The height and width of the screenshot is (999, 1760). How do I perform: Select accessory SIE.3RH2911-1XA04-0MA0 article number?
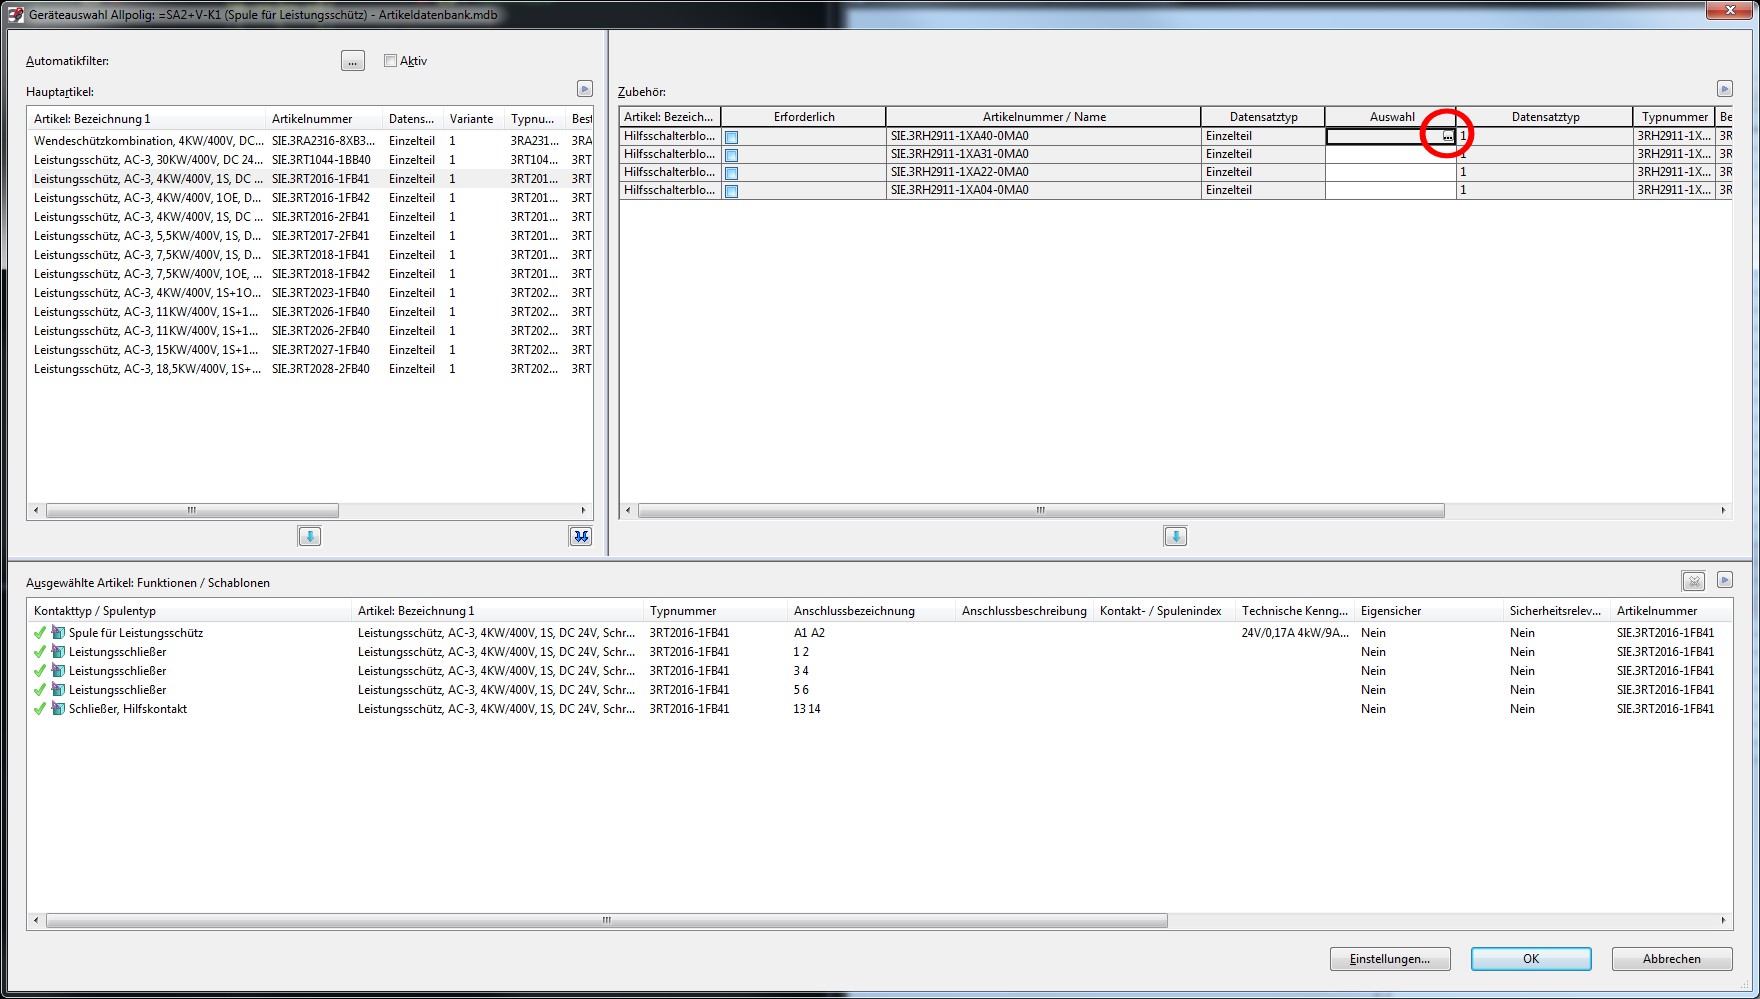point(960,190)
